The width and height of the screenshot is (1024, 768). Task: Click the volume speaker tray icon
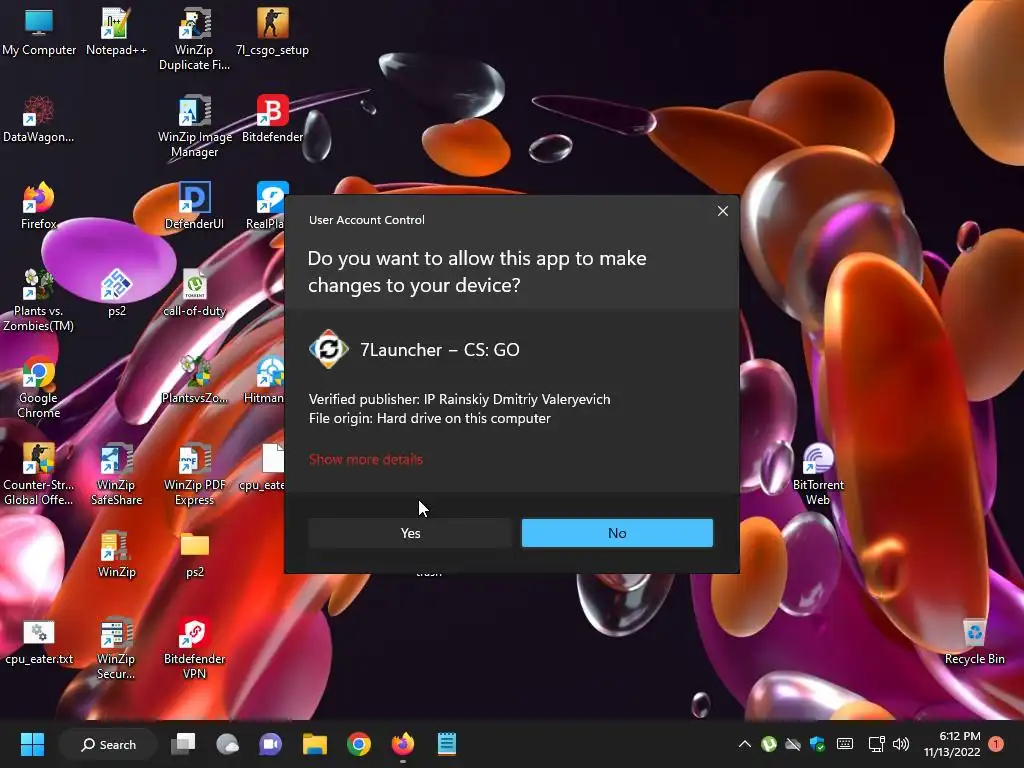tap(901, 744)
